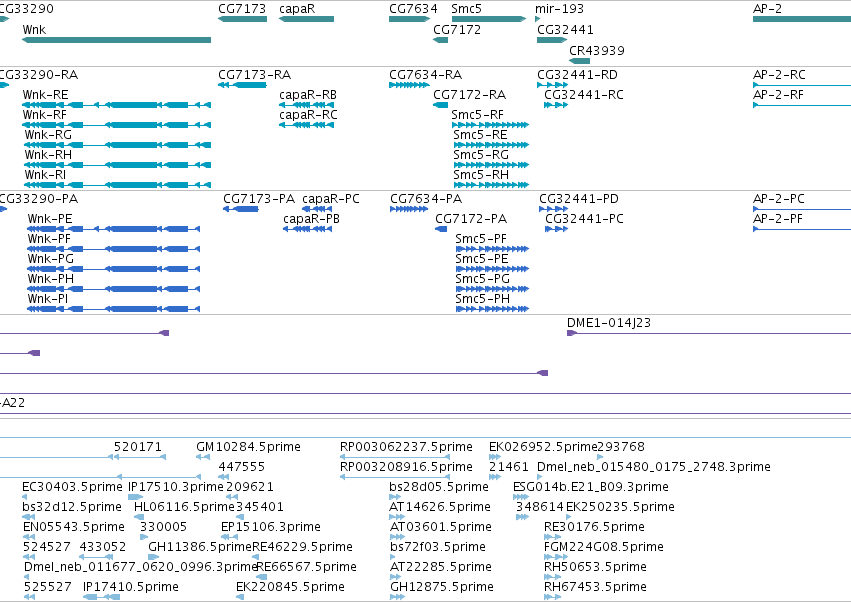851x602 pixels.
Task: Click transcript label Smc5-RH
Action: click(481, 175)
